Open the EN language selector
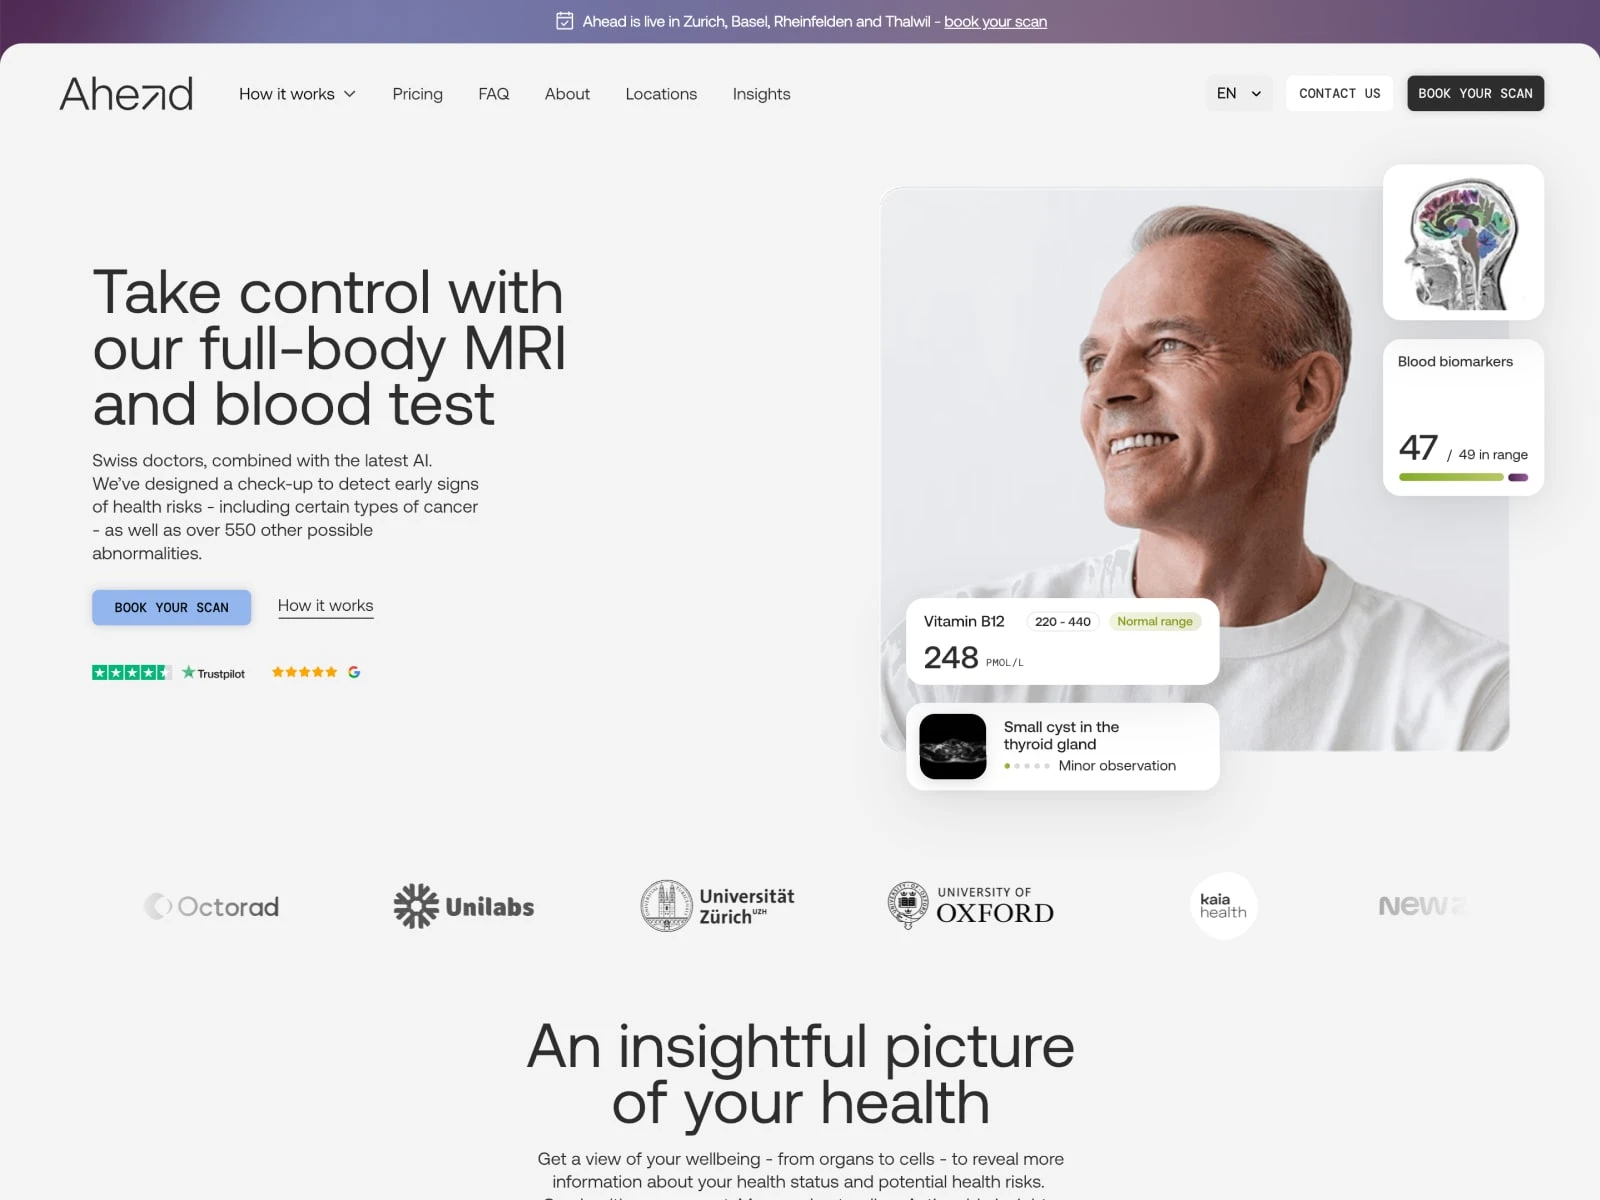Viewport: 1600px width, 1200px height. [x=1239, y=93]
